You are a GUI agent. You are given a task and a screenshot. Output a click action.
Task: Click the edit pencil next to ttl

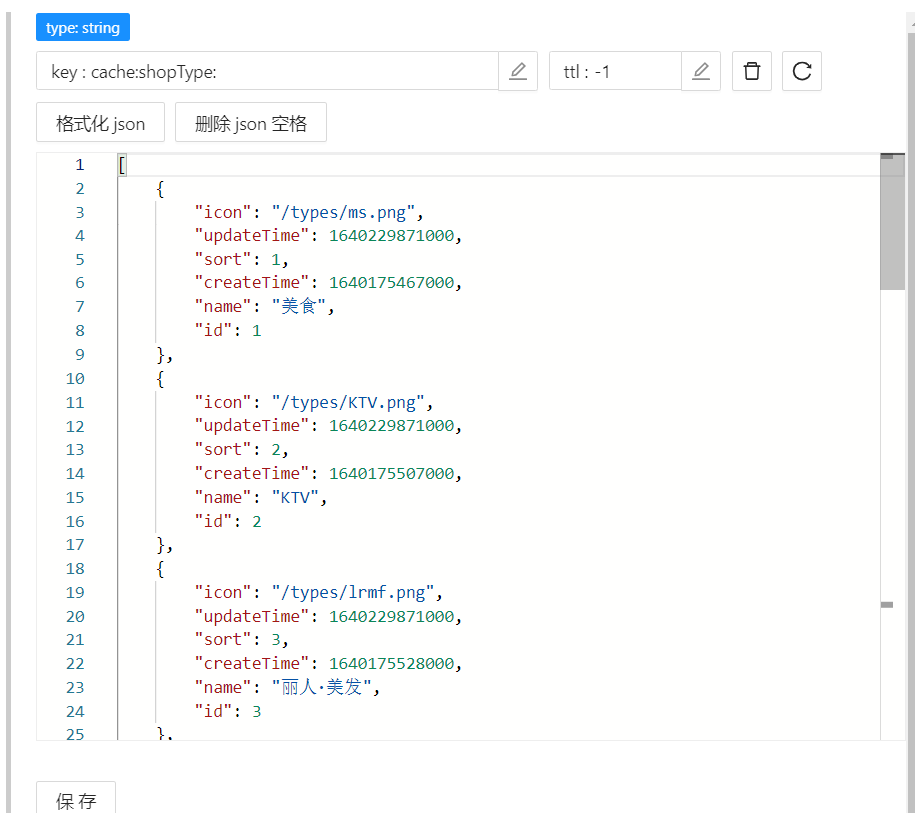coord(701,71)
